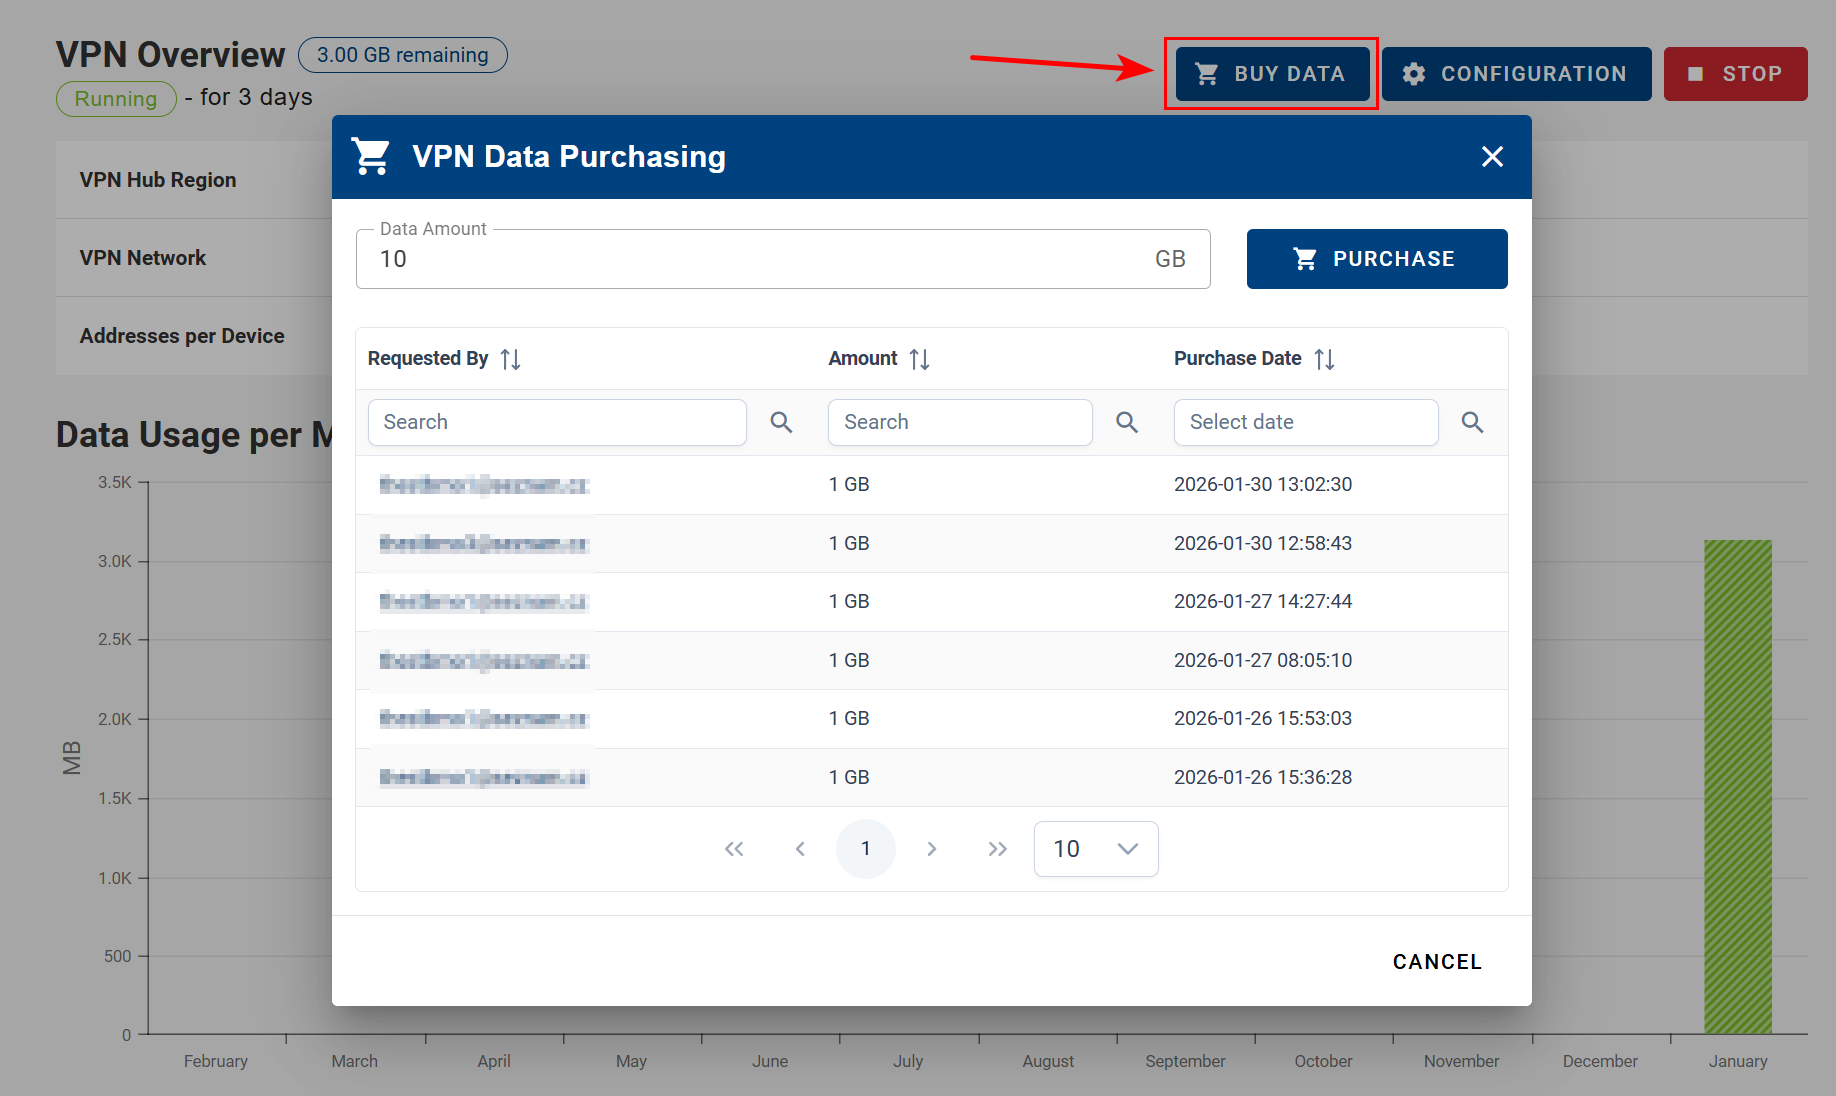Jump to the first page with the double chevron

pos(734,848)
